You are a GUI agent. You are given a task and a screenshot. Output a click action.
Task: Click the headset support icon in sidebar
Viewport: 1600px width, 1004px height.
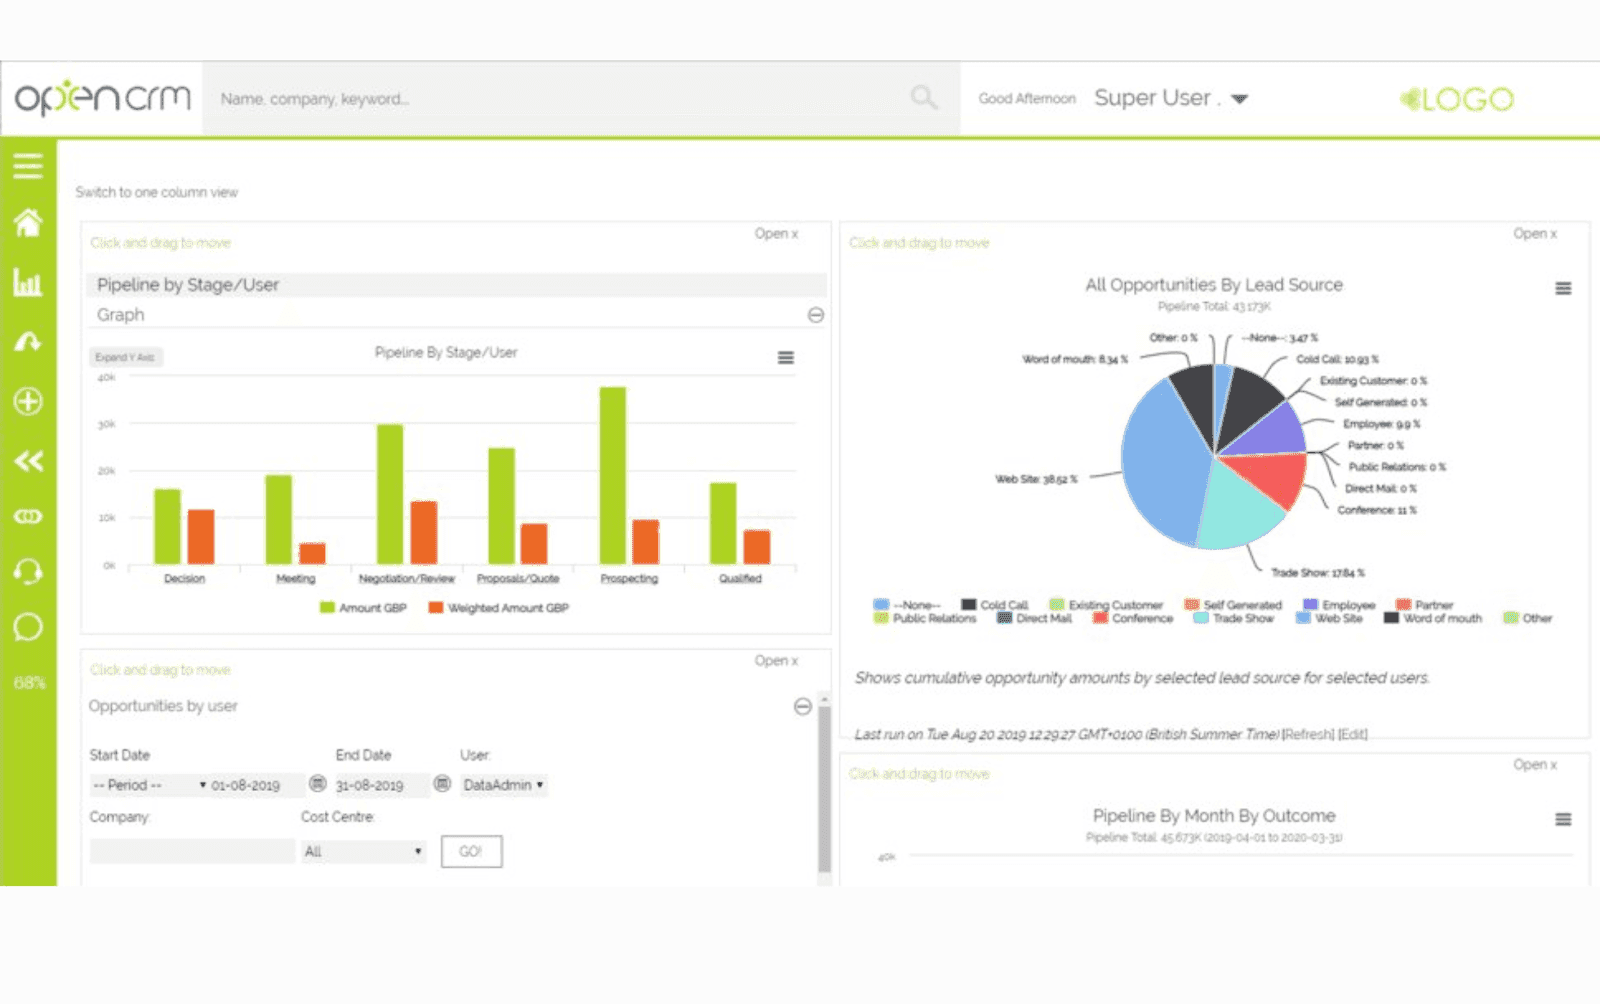pos(28,571)
